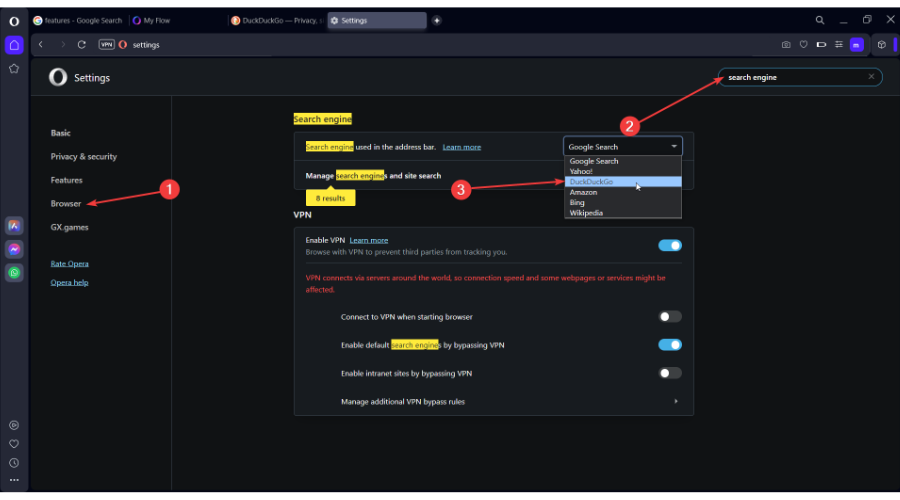The image size is (900, 500).
Task: Open Features settings section
Action: click(67, 180)
